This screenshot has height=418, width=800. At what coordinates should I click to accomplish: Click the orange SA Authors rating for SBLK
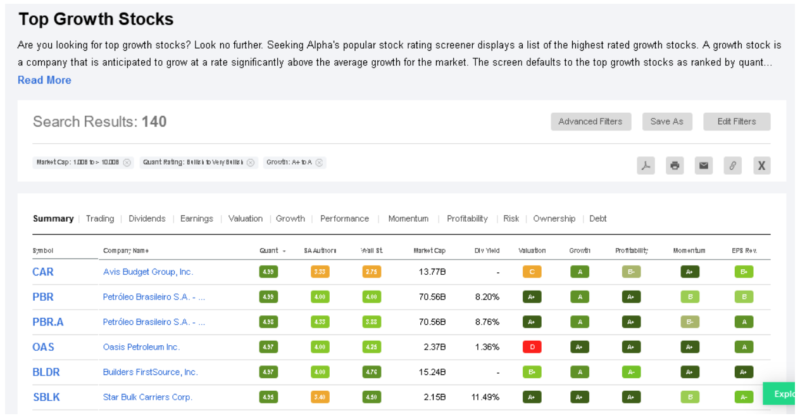(320, 397)
